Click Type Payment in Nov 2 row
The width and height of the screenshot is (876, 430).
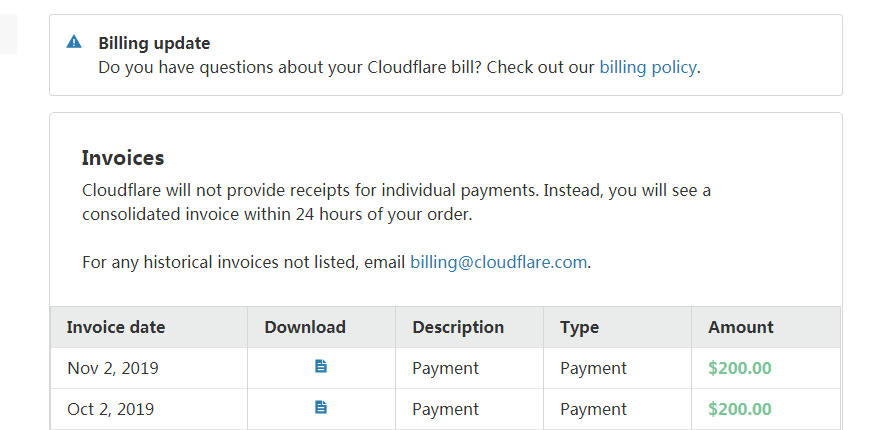(593, 368)
